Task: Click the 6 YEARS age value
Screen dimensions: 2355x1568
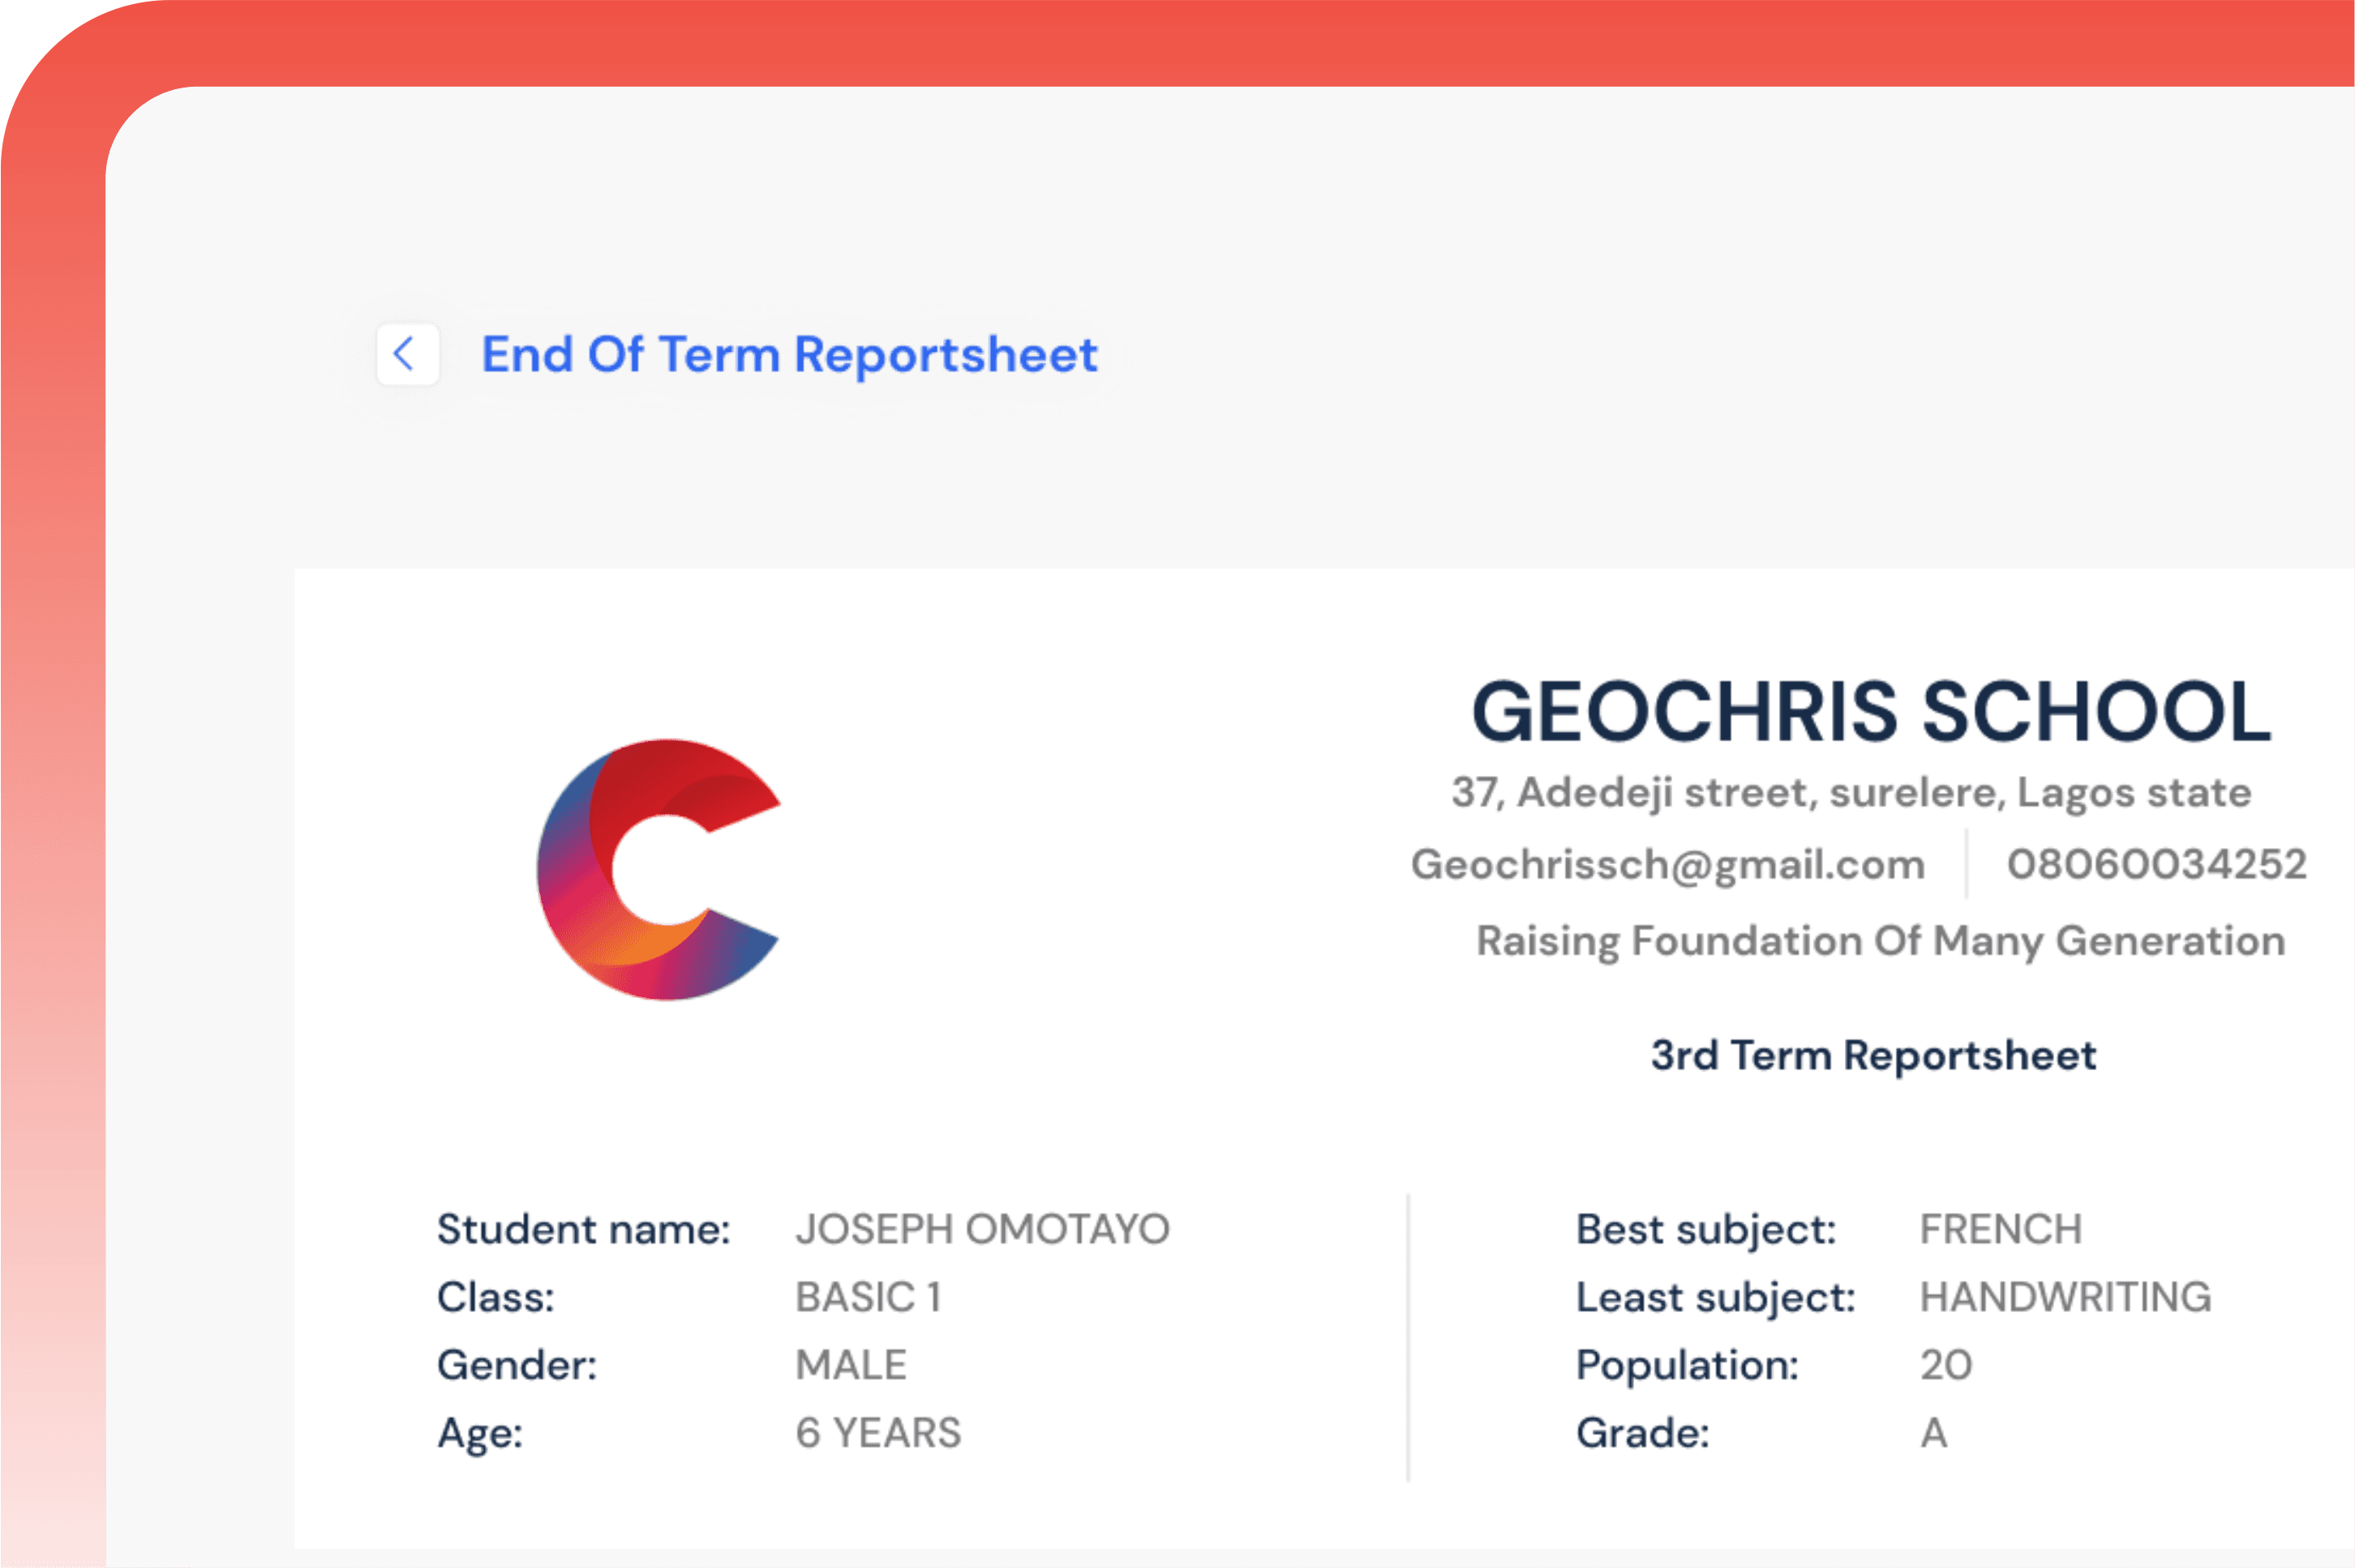Action: click(878, 1433)
